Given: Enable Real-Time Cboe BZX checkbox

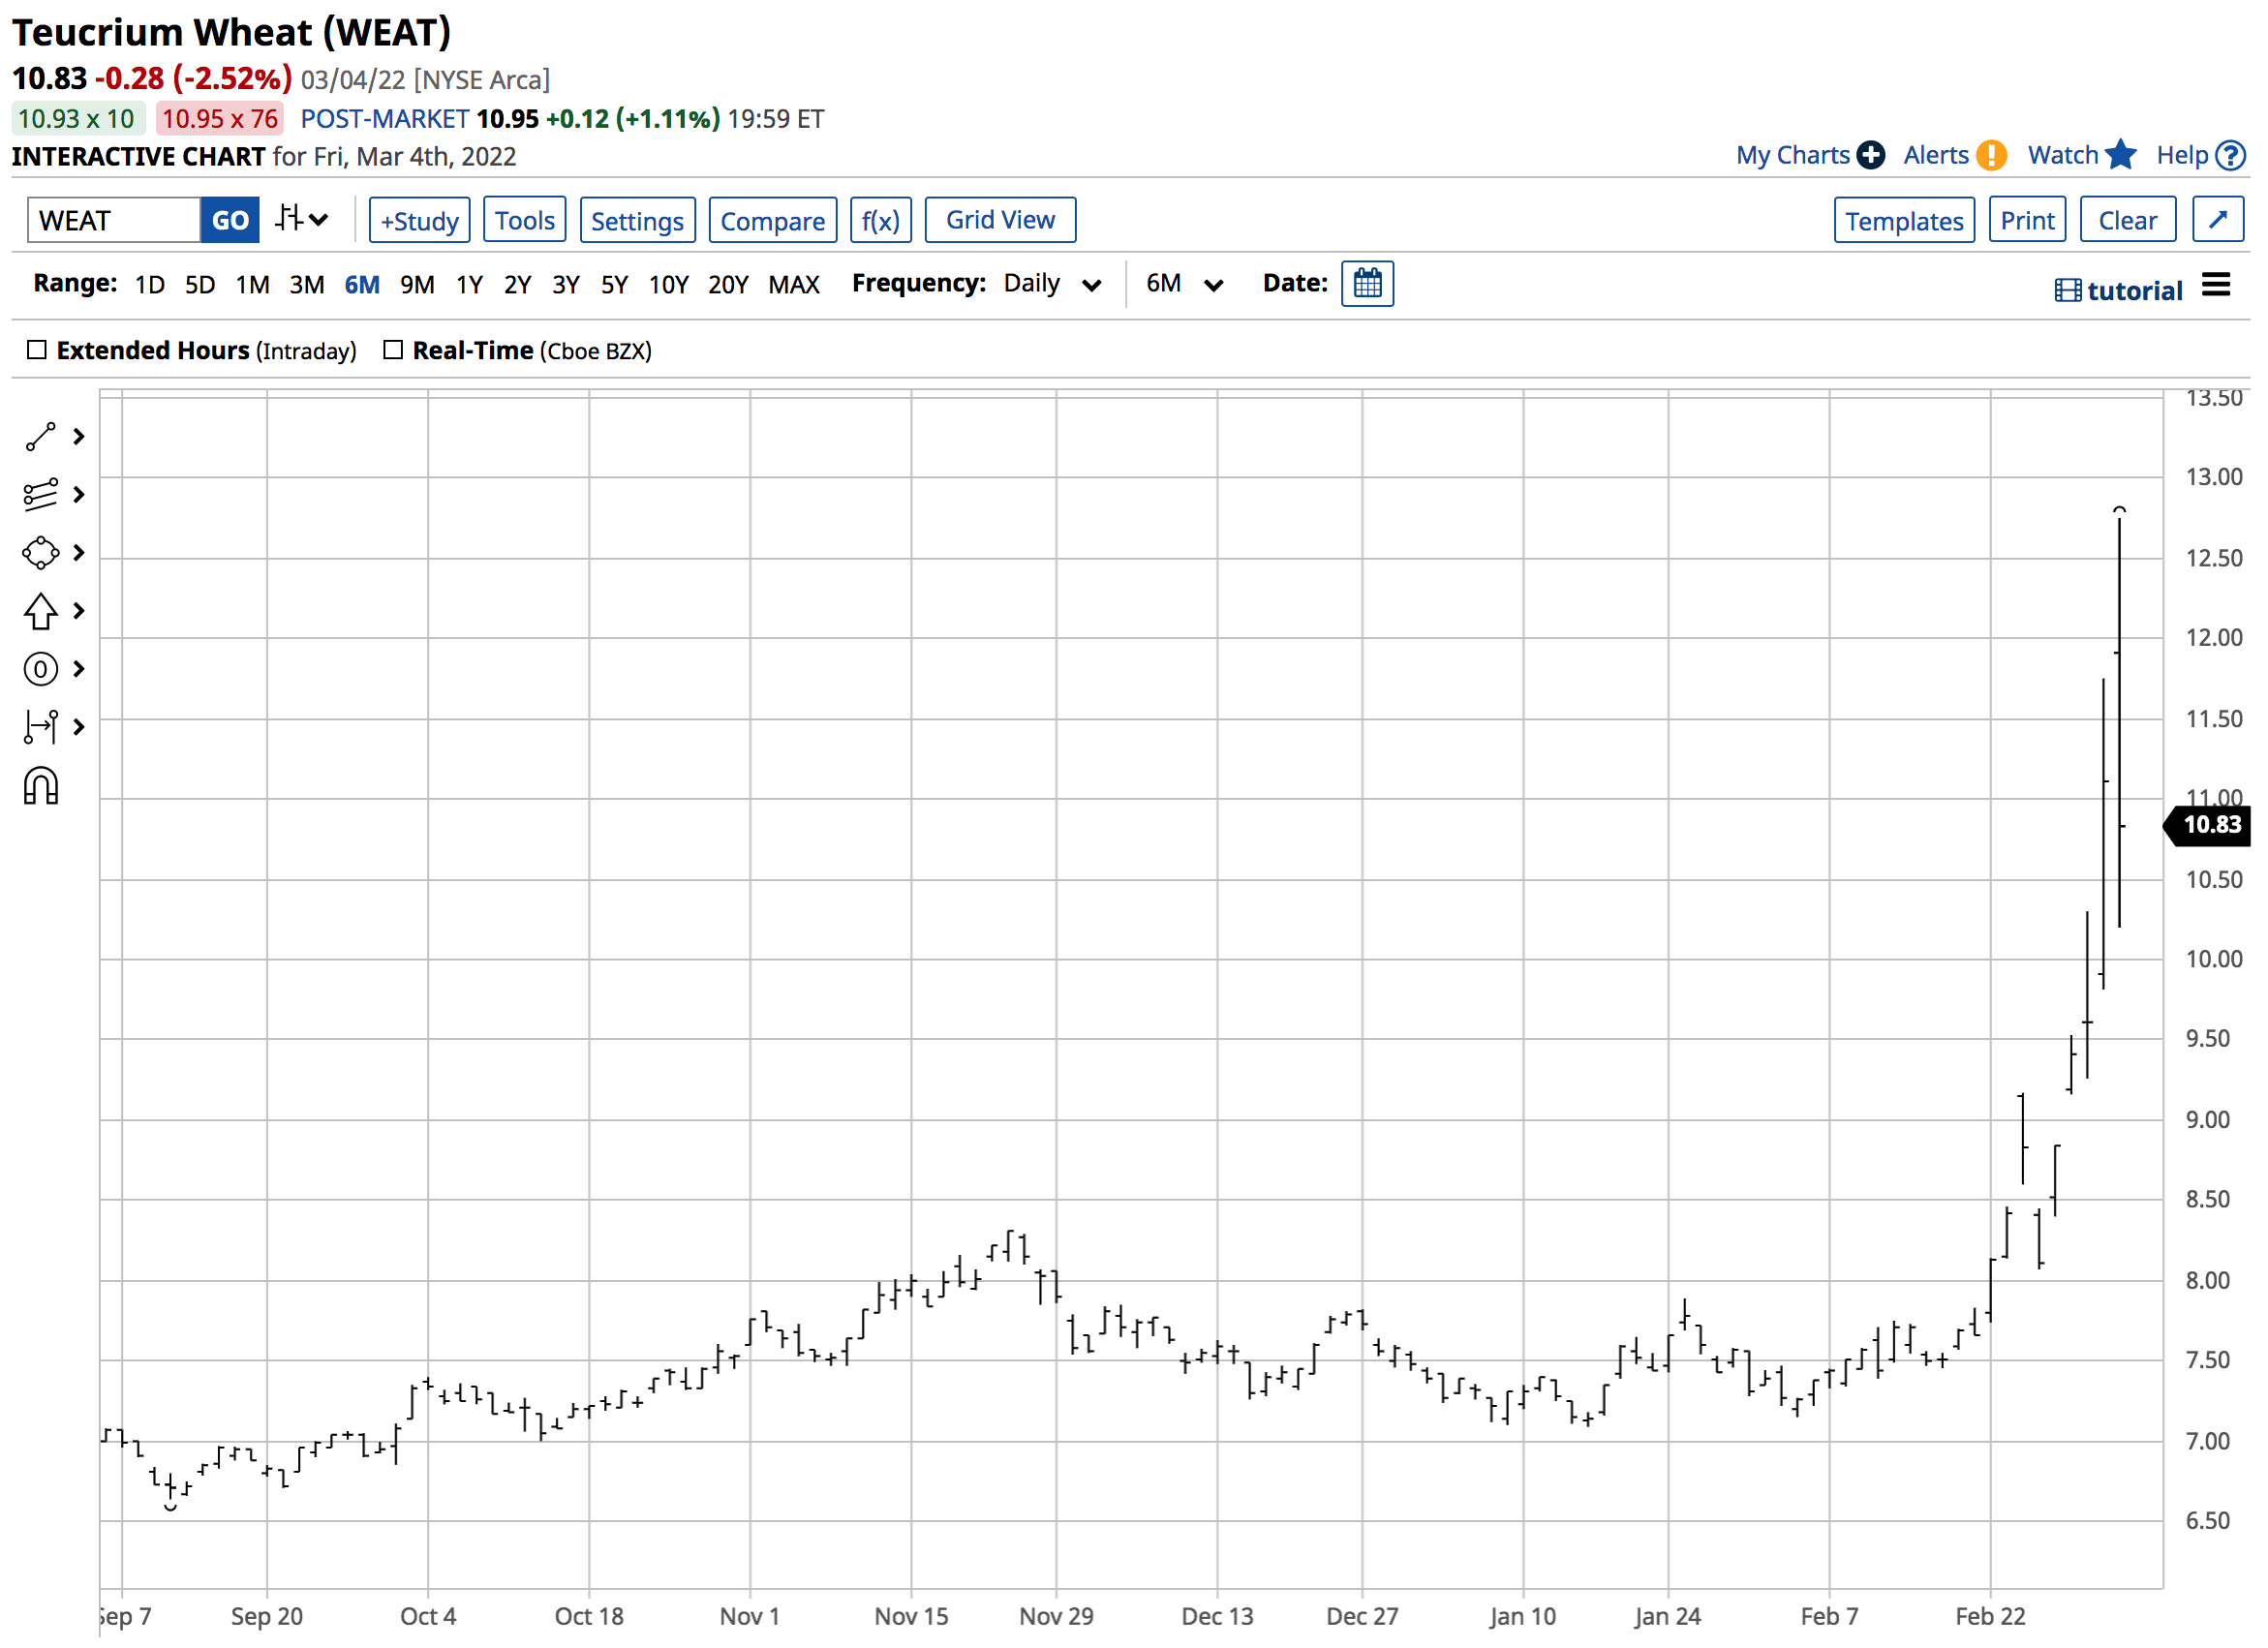Looking at the screenshot, I should (x=393, y=350).
